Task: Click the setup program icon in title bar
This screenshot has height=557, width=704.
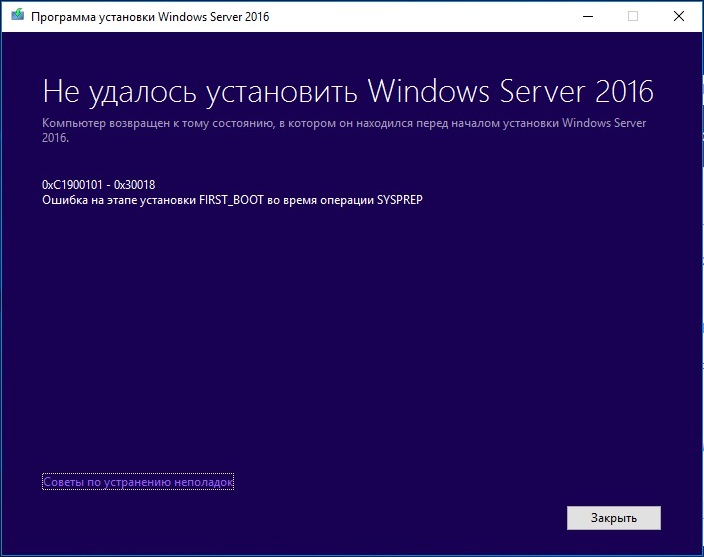Action: (17, 15)
